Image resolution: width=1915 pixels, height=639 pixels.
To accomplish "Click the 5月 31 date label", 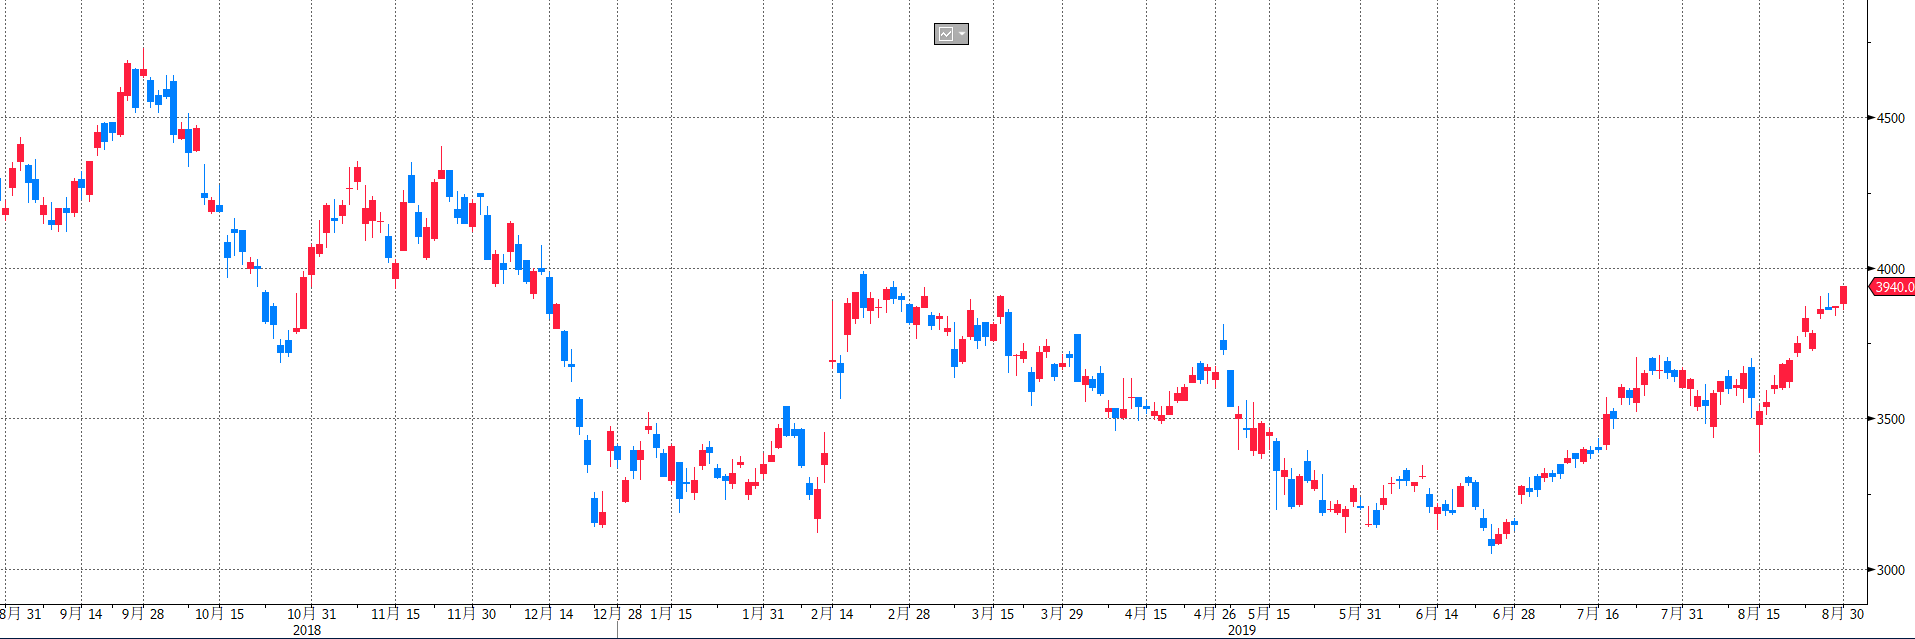I will tap(1360, 614).
